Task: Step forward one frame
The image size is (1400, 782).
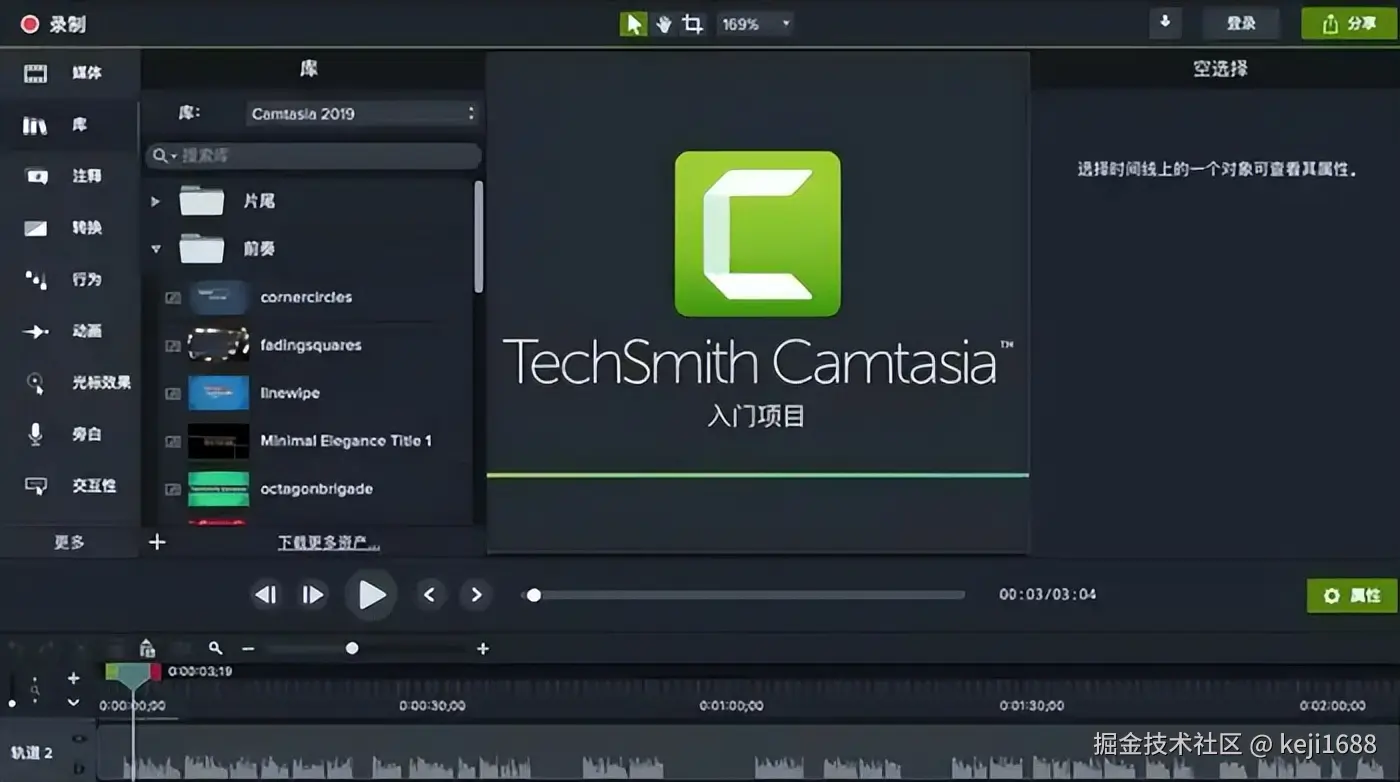Action: pos(313,595)
